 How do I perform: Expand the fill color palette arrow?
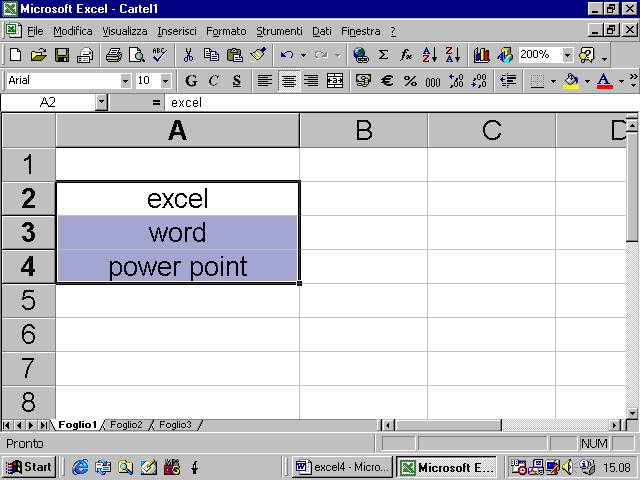587,81
